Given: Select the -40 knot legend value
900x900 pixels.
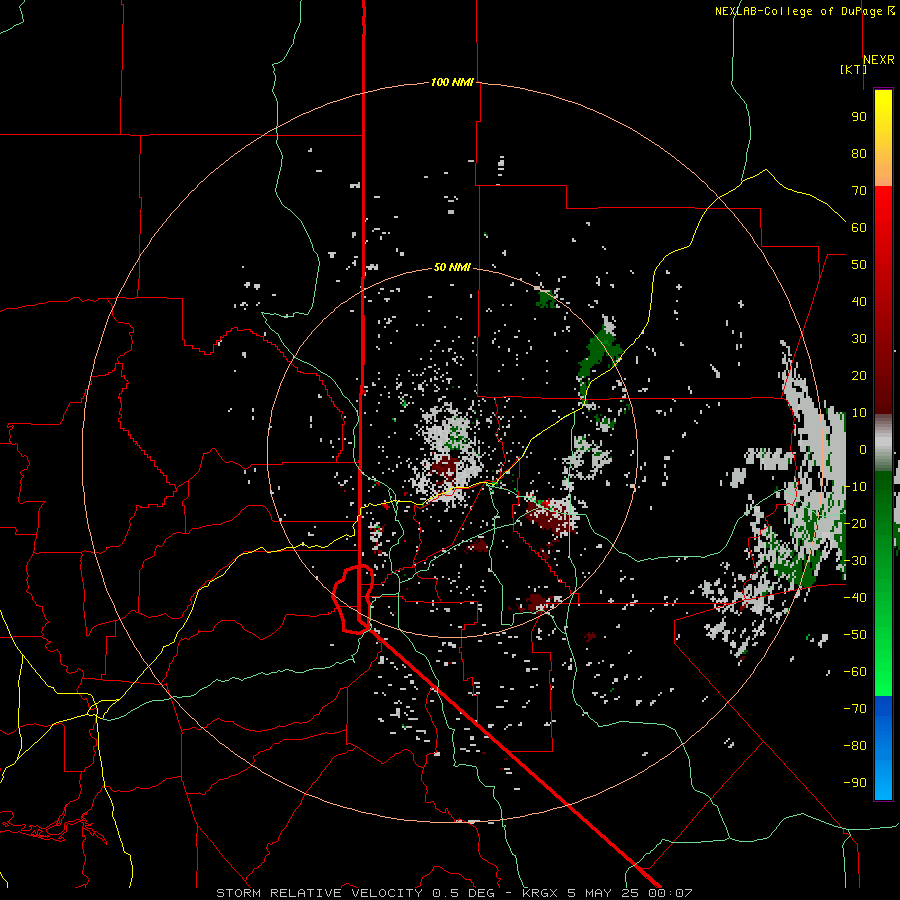Looking at the screenshot, I should tap(855, 598).
